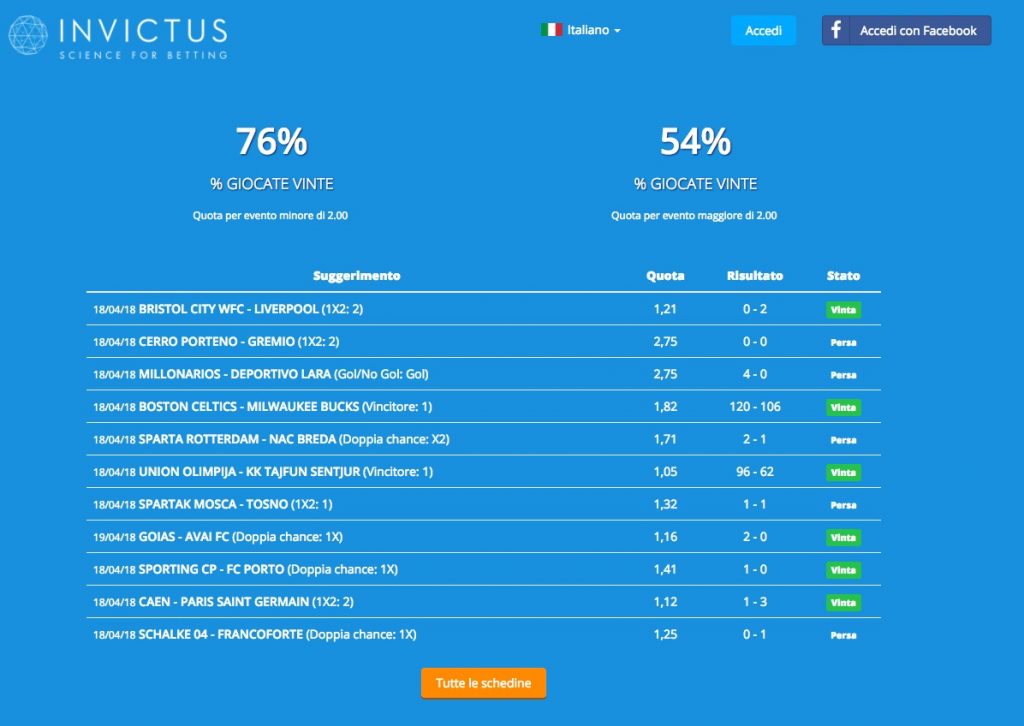Click the Stato column header
The image size is (1024, 726).
coord(843,276)
